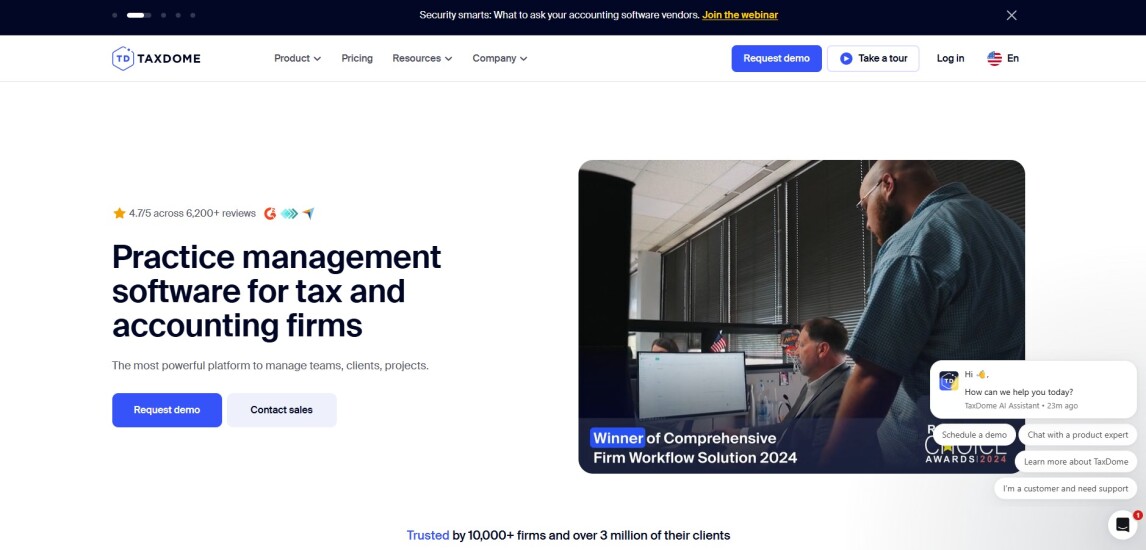The height and width of the screenshot is (550, 1146).
Task: Close the top announcement banner
Action: pyautogui.click(x=1011, y=15)
